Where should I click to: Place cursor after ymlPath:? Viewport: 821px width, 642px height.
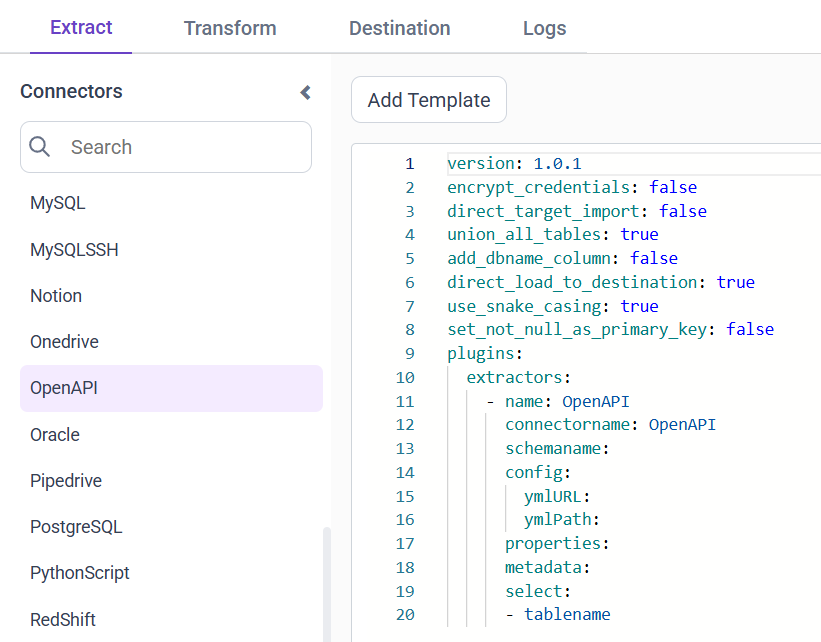click(x=601, y=519)
